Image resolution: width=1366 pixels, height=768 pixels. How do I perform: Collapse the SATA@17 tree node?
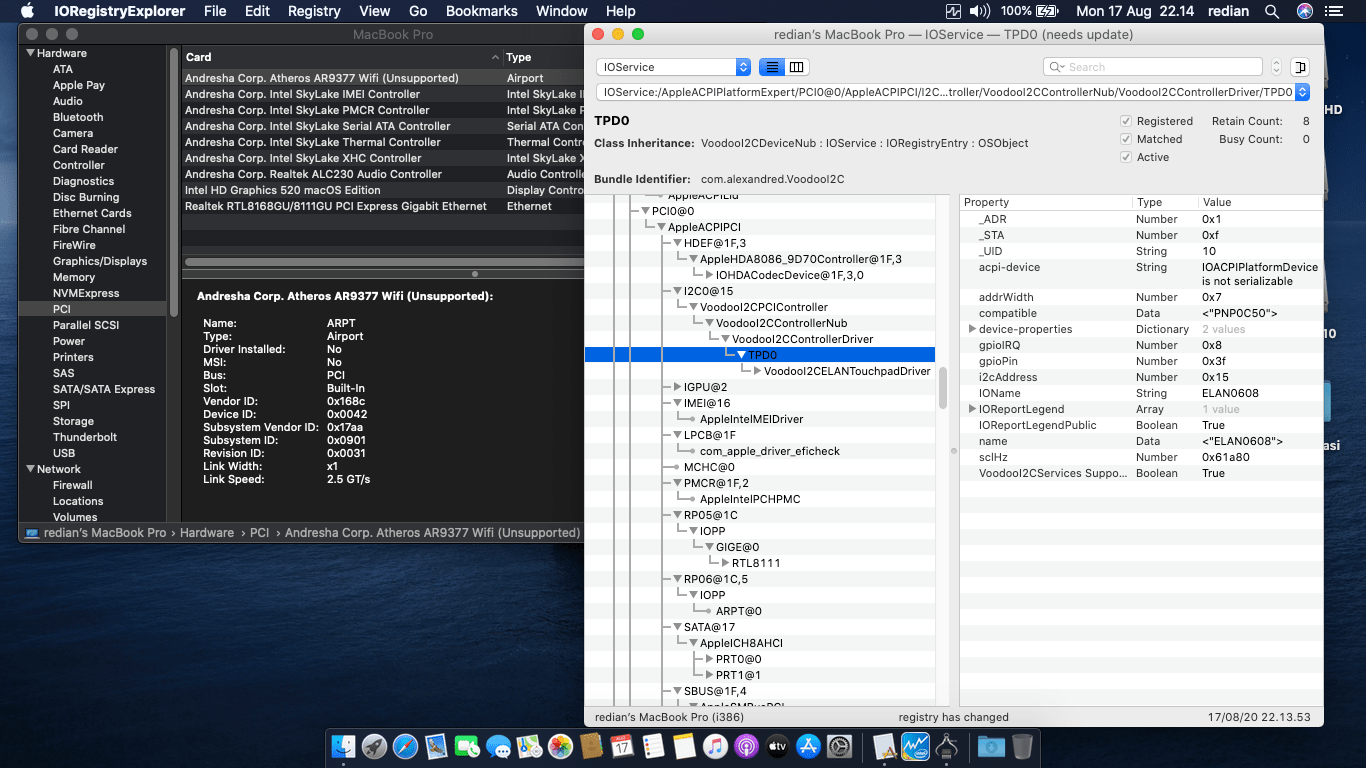[x=677, y=627]
